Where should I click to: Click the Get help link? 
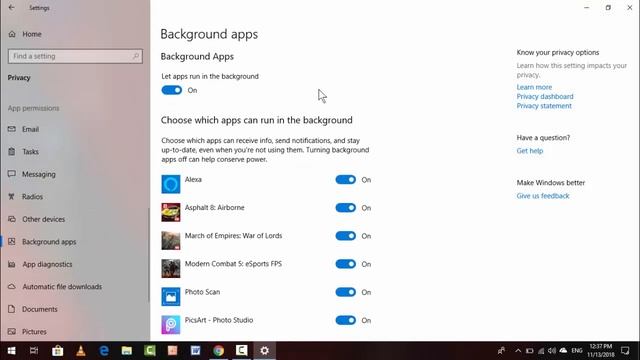tap(530, 151)
